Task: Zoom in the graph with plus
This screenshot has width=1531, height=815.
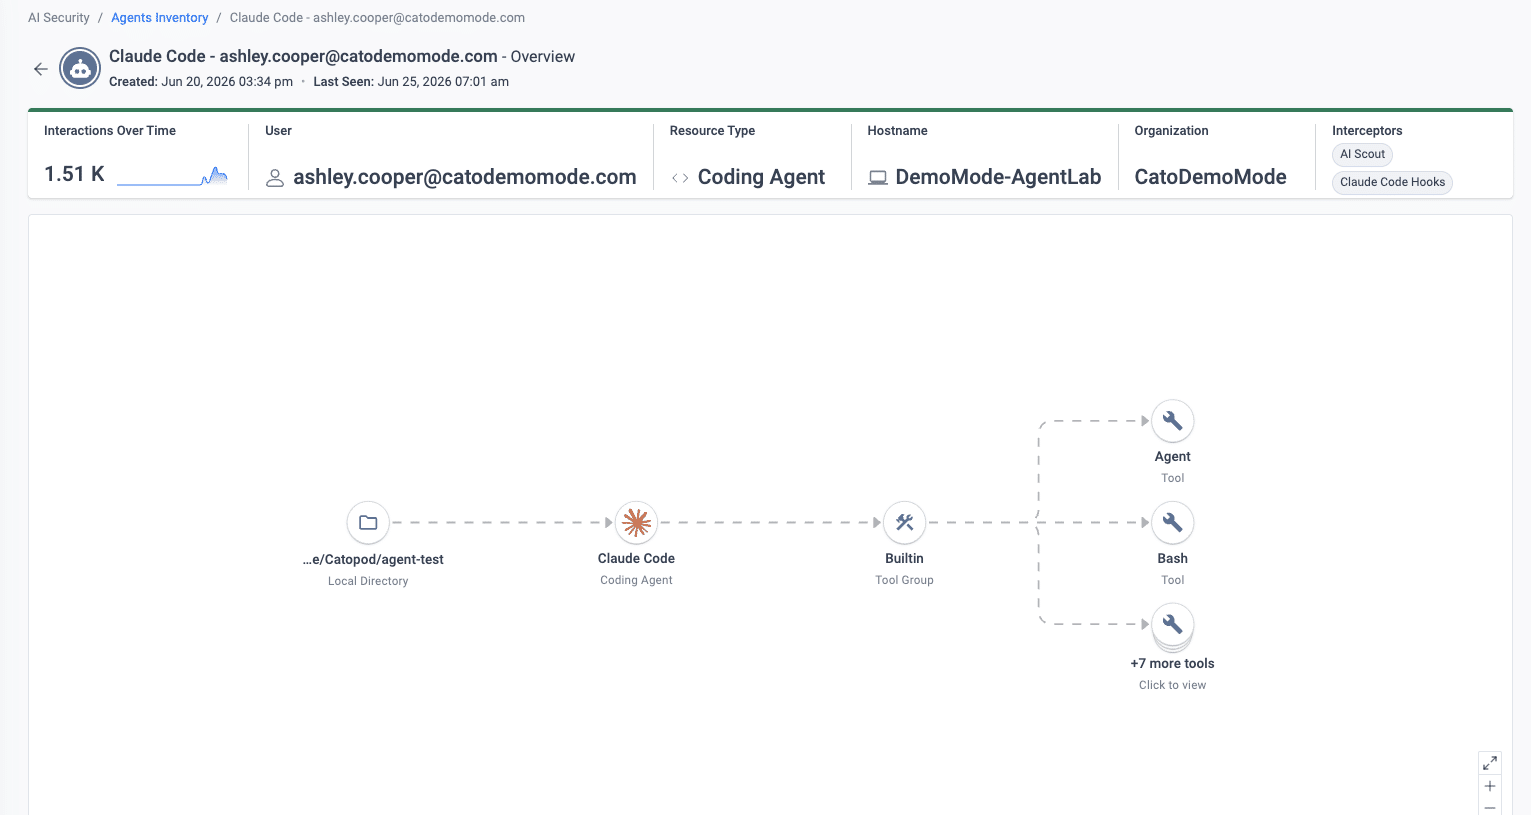Action: click(1490, 786)
